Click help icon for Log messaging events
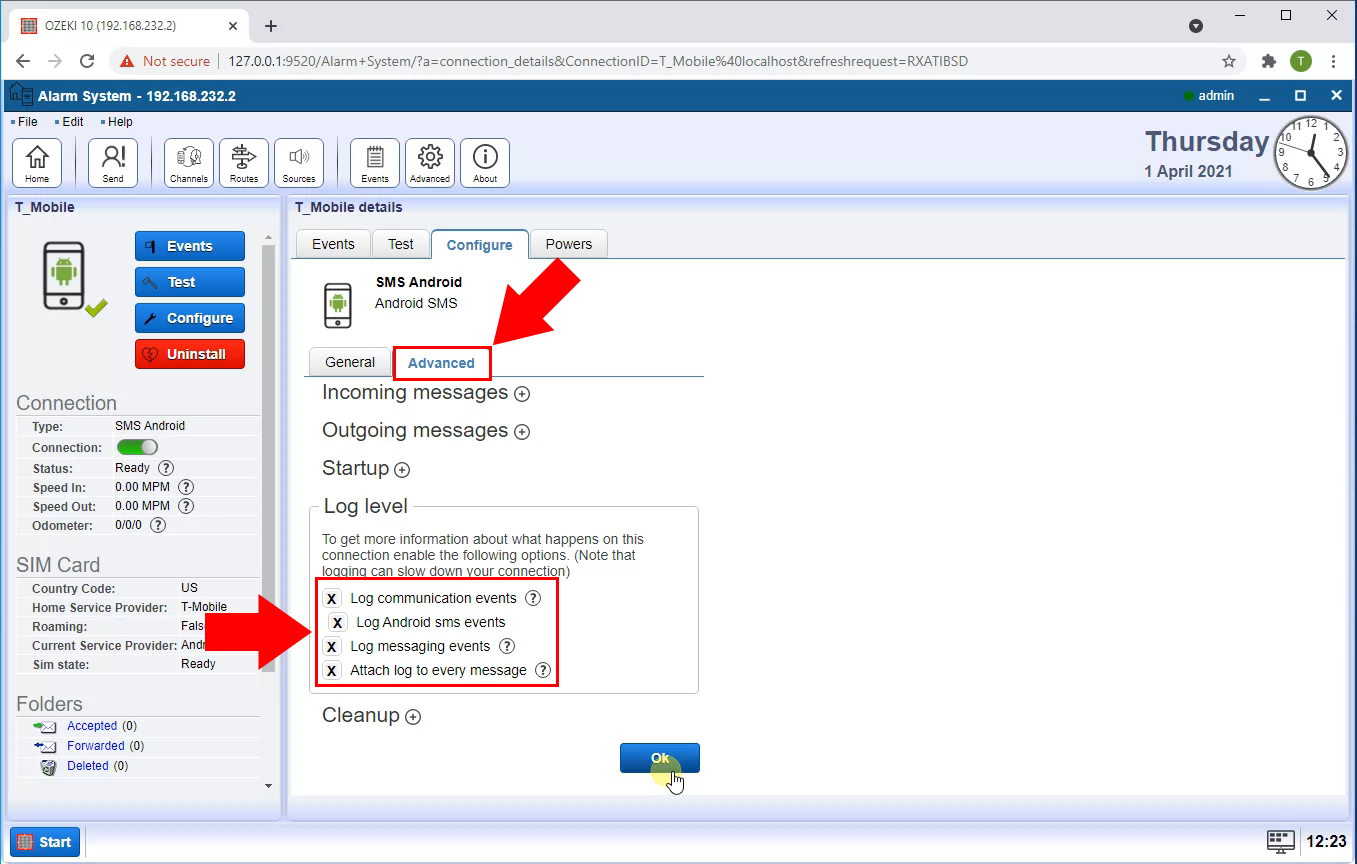This screenshot has width=1357, height=864. [507, 646]
